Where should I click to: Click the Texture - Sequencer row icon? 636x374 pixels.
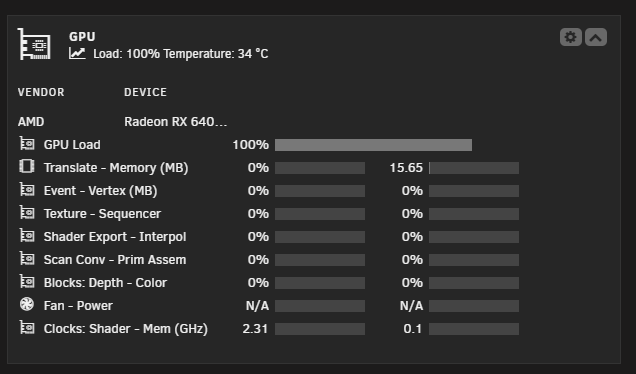coord(27,213)
